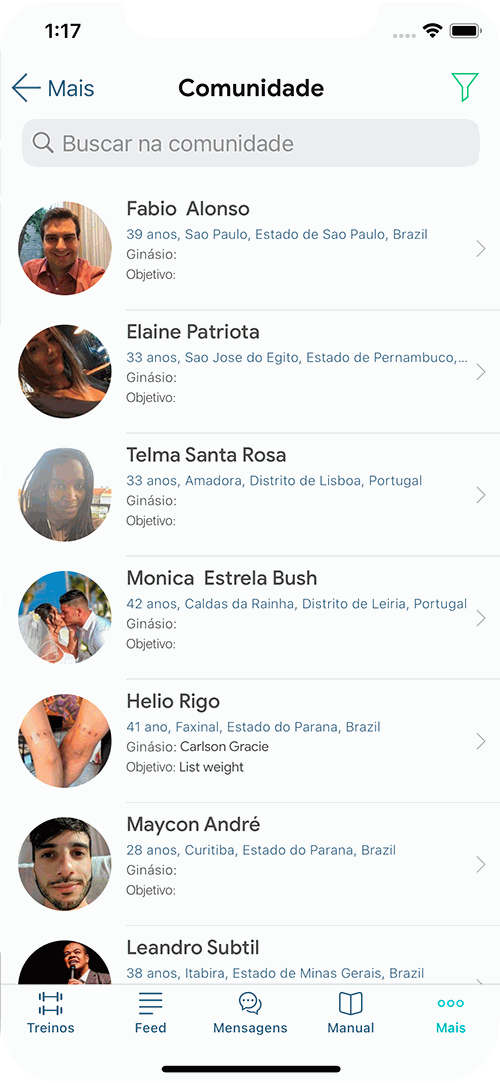Expand Elaine Patriota row chevron
The width and height of the screenshot is (500, 1083).
(481, 372)
